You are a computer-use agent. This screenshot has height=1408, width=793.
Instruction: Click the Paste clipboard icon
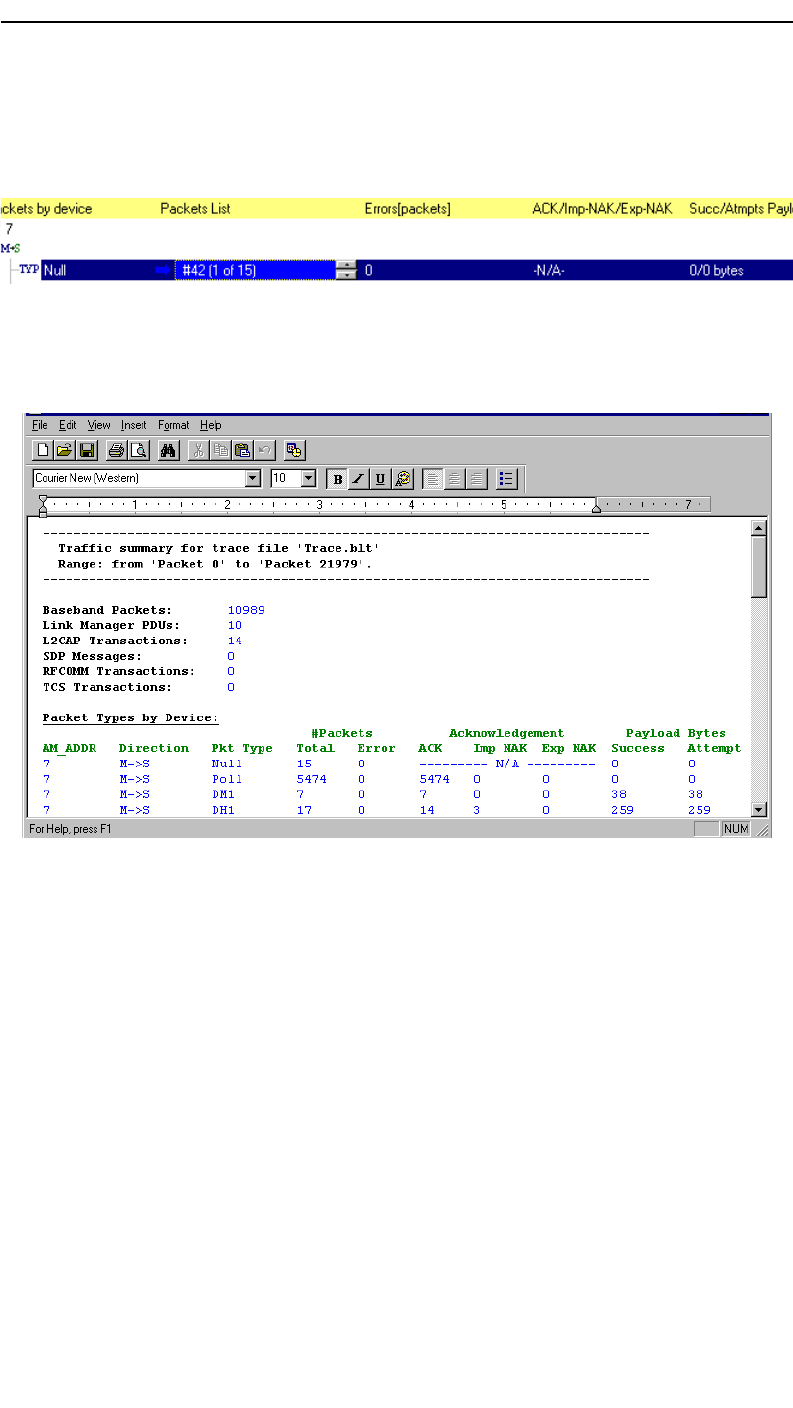[x=242, y=451]
